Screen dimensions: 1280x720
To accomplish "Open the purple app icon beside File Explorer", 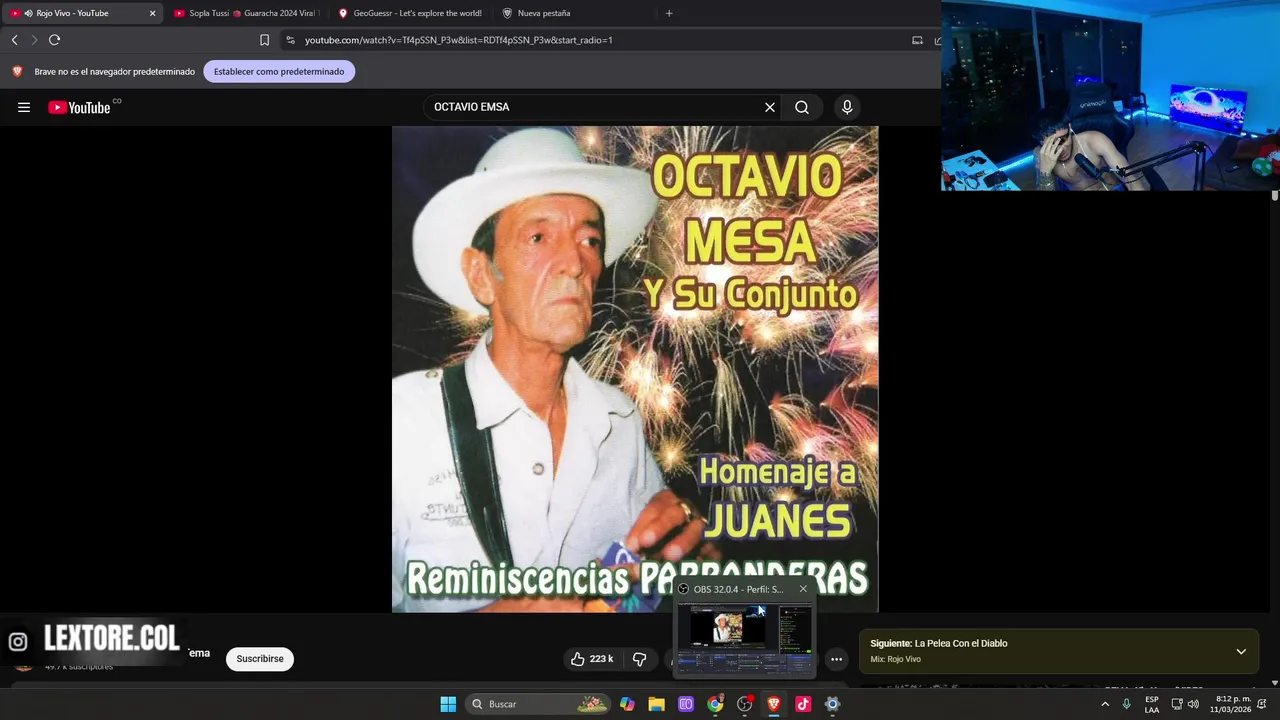I will coord(686,704).
